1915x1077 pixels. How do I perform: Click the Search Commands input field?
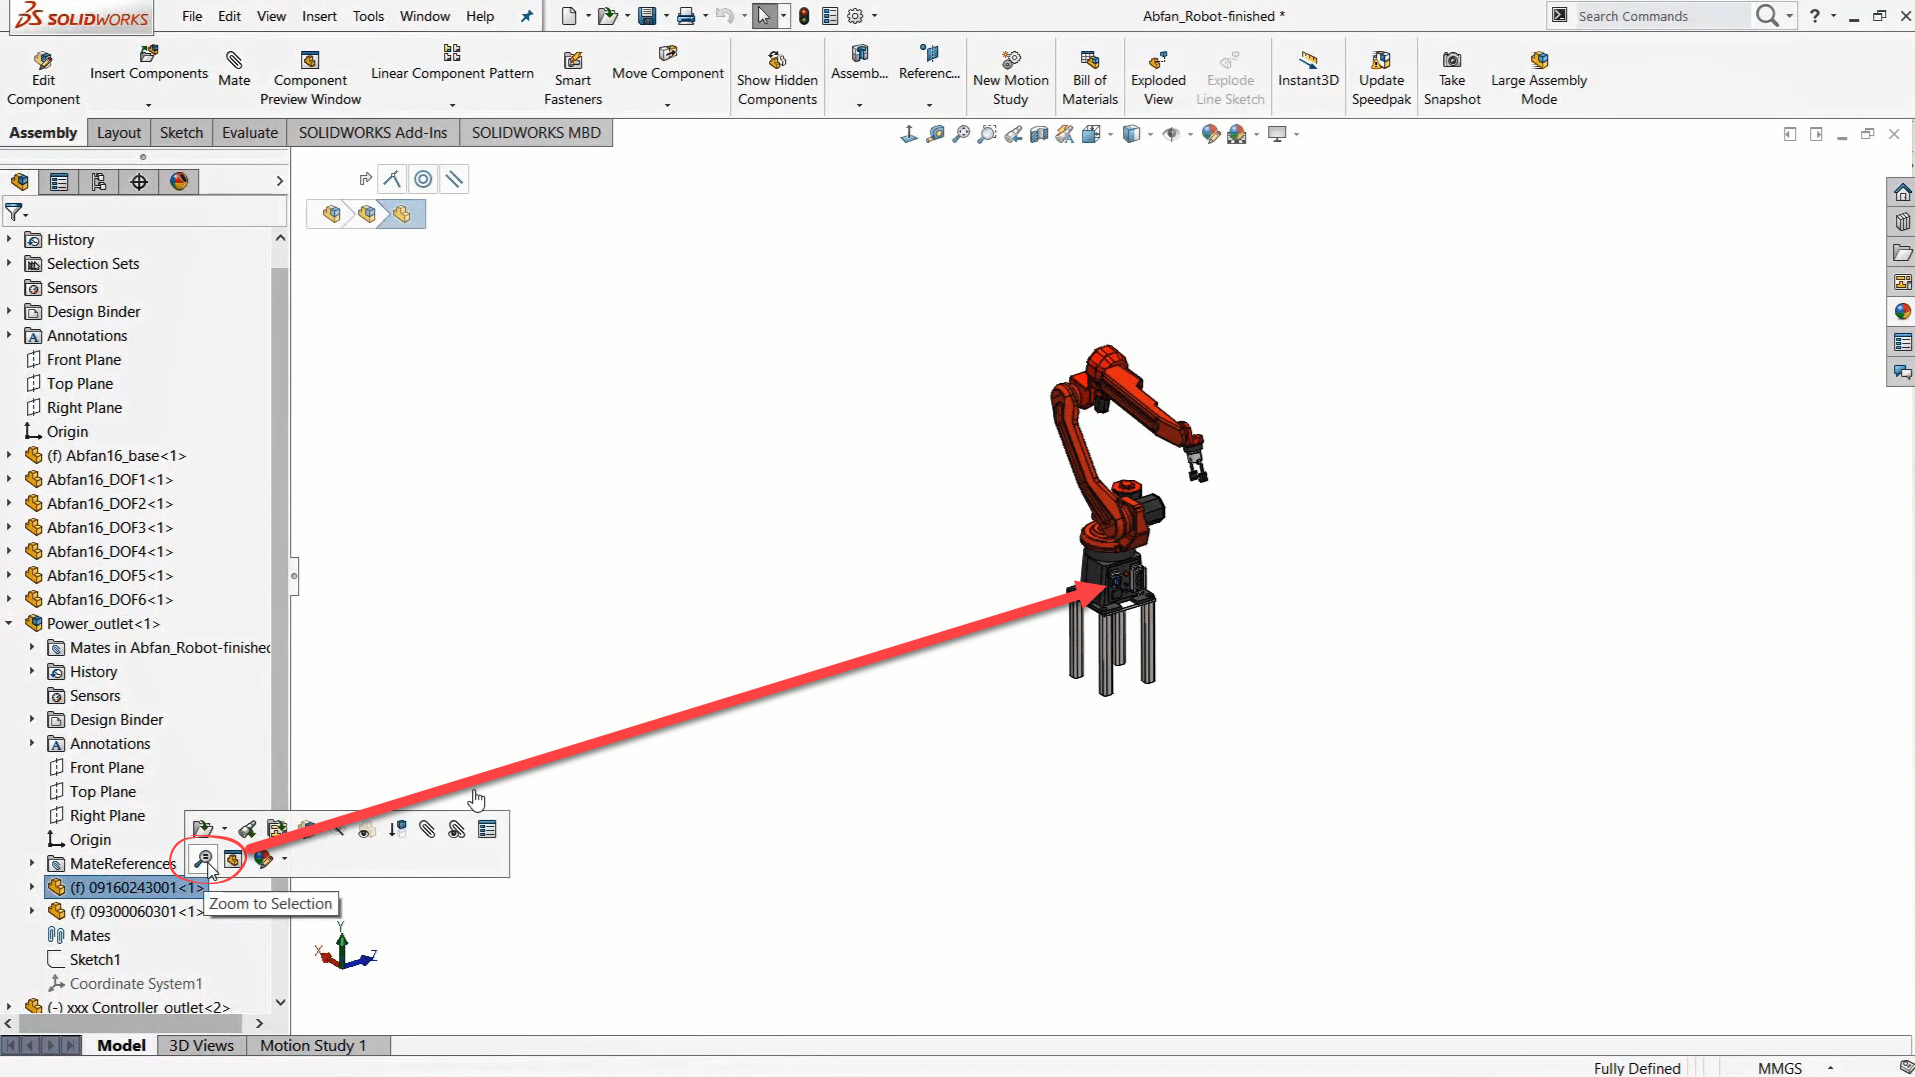1660,16
